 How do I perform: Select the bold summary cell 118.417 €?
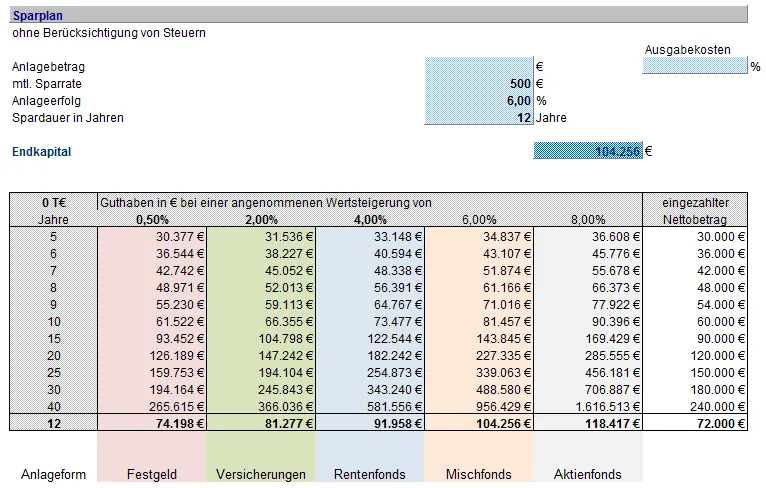click(588, 423)
